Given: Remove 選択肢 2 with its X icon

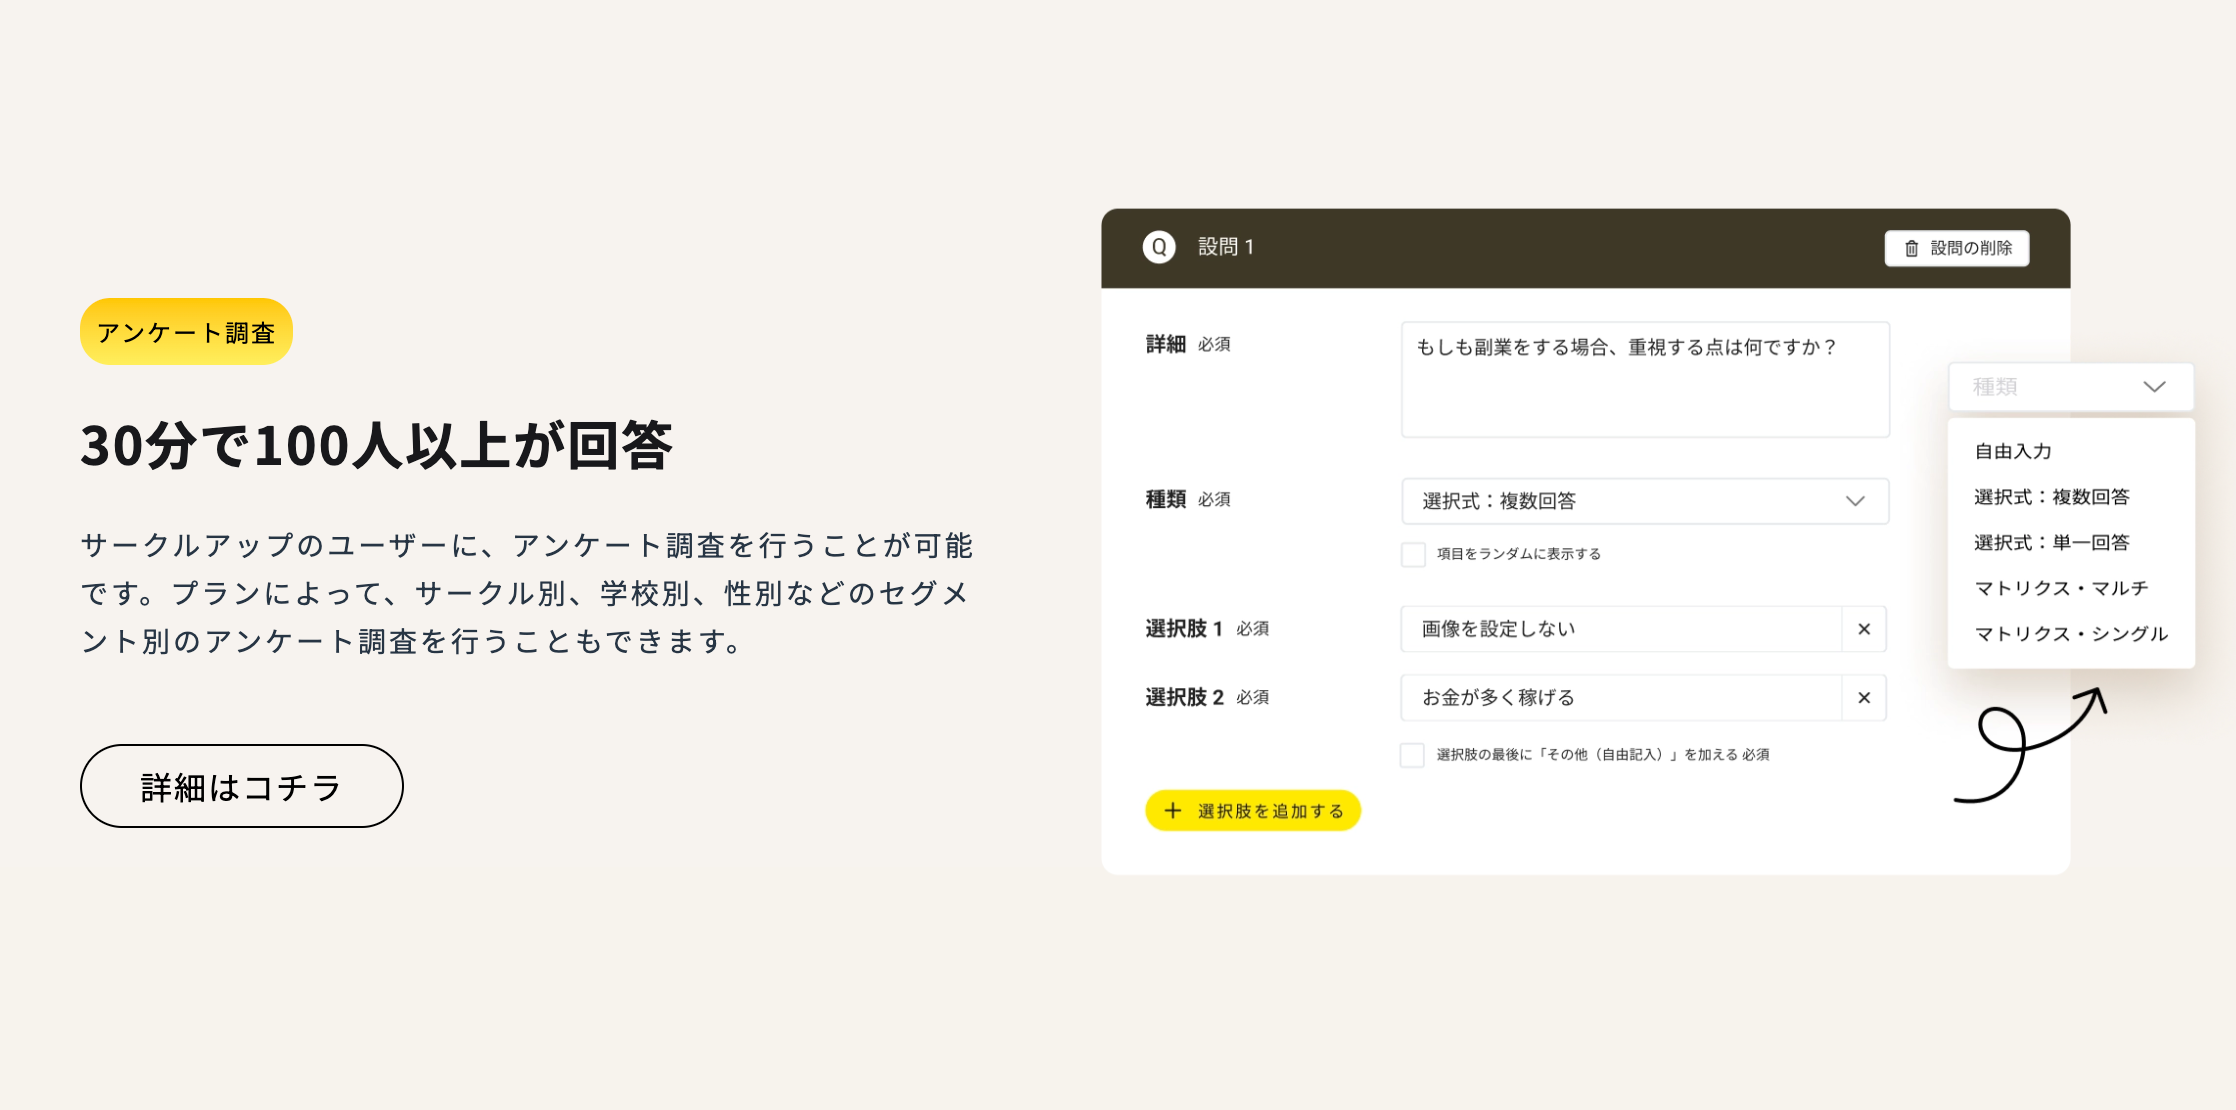Looking at the screenshot, I should 1864,698.
